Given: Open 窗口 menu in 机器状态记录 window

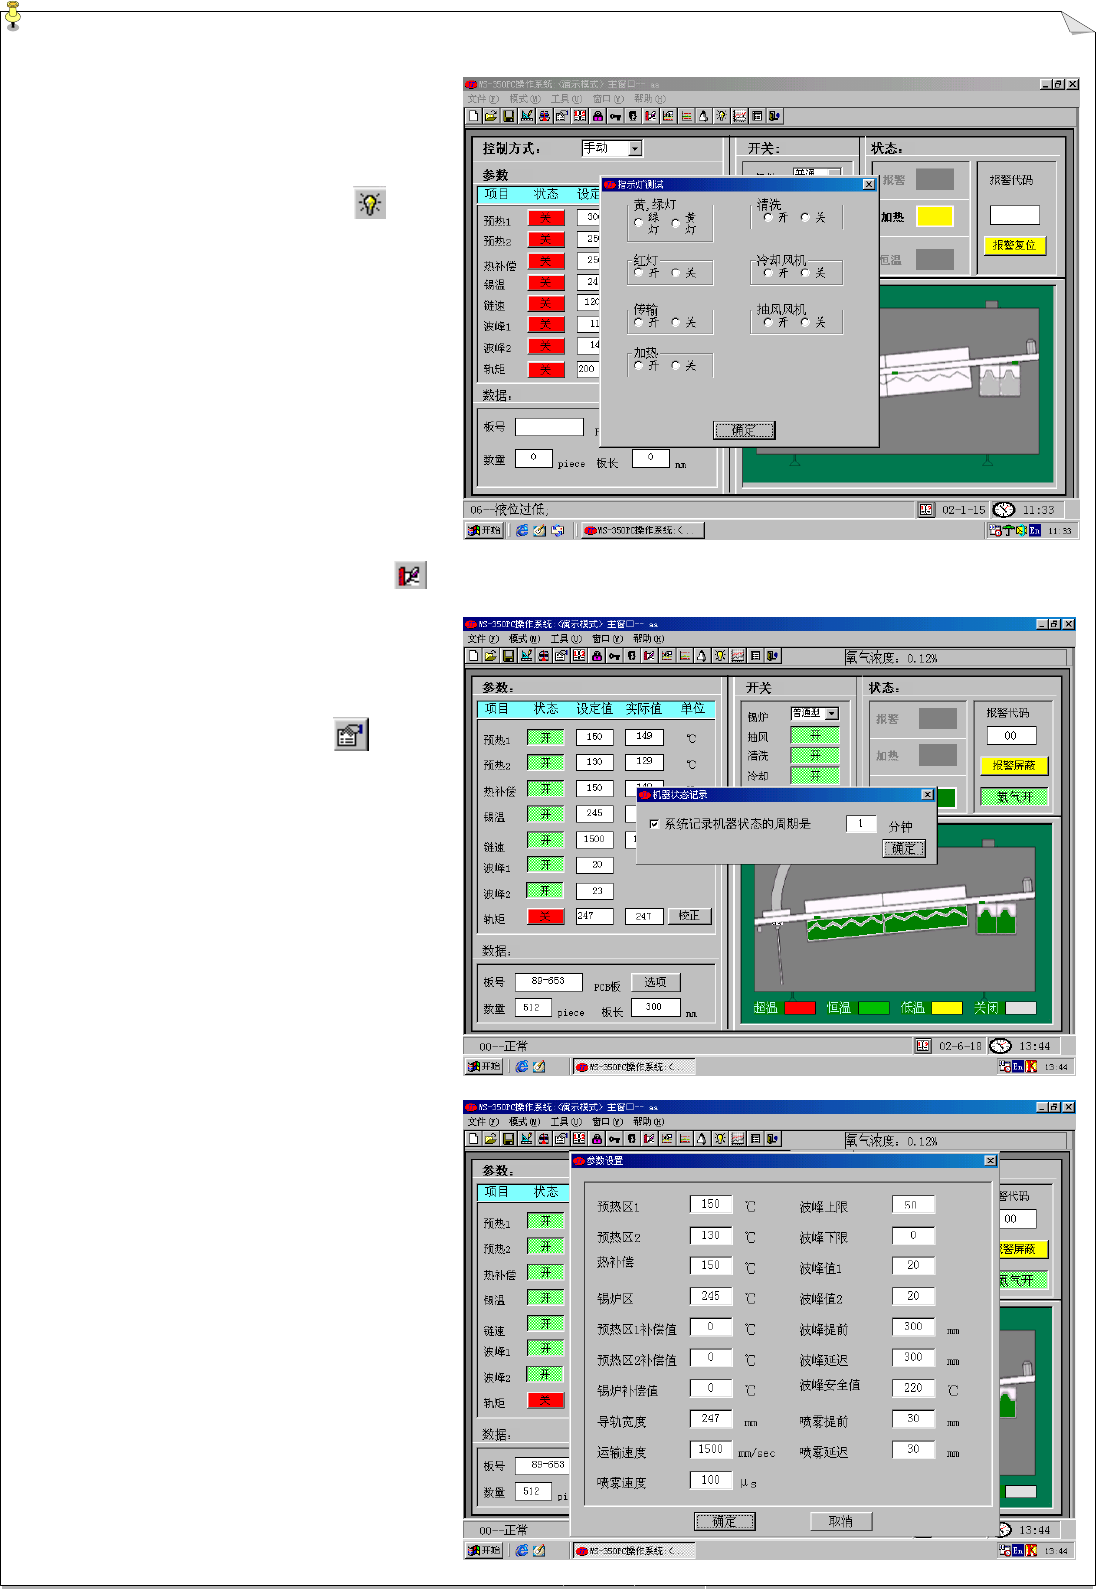Looking at the screenshot, I should tap(607, 639).
